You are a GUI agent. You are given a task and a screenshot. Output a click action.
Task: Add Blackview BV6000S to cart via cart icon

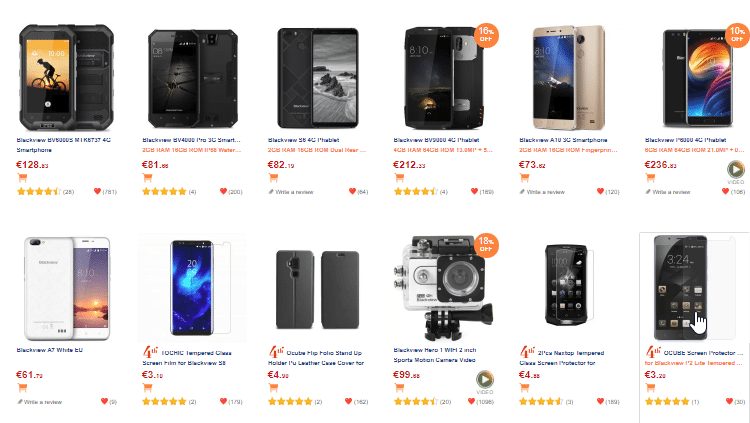tap(24, 178)
